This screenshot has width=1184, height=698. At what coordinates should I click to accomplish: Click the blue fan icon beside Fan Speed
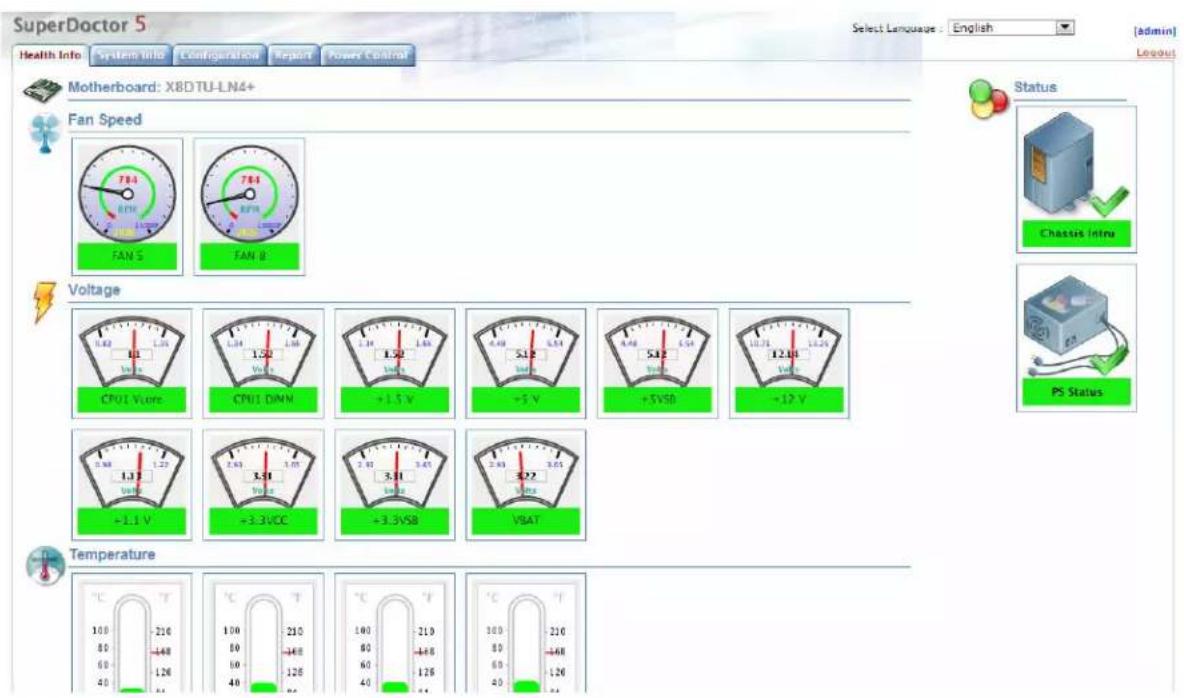click(x=45, y=134)
